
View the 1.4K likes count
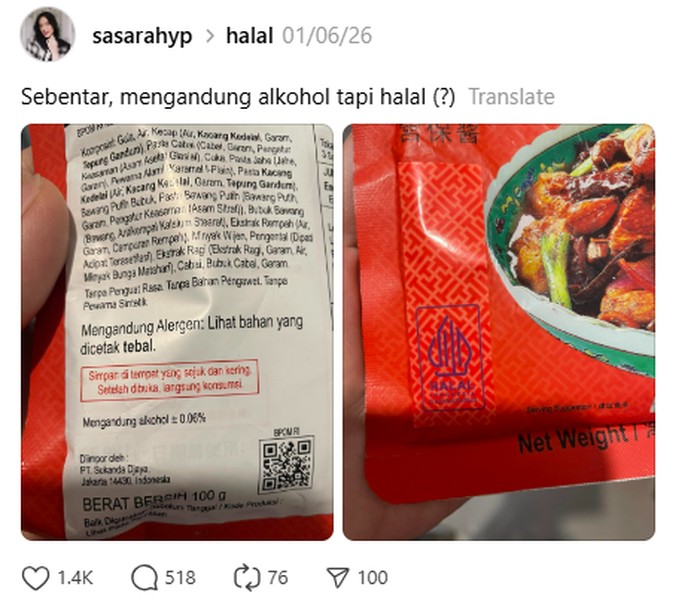point(75,578)
